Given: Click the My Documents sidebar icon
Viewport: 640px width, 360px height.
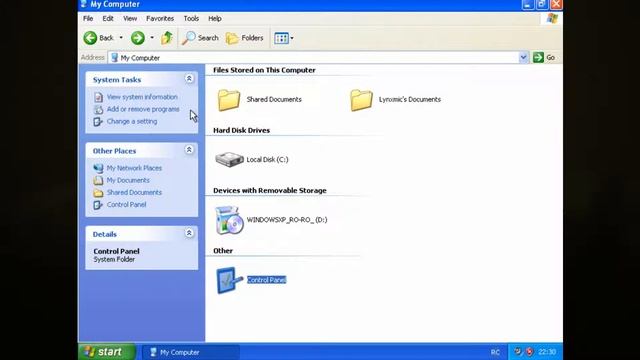Looking at the screenshot, I should click(98, 180).
